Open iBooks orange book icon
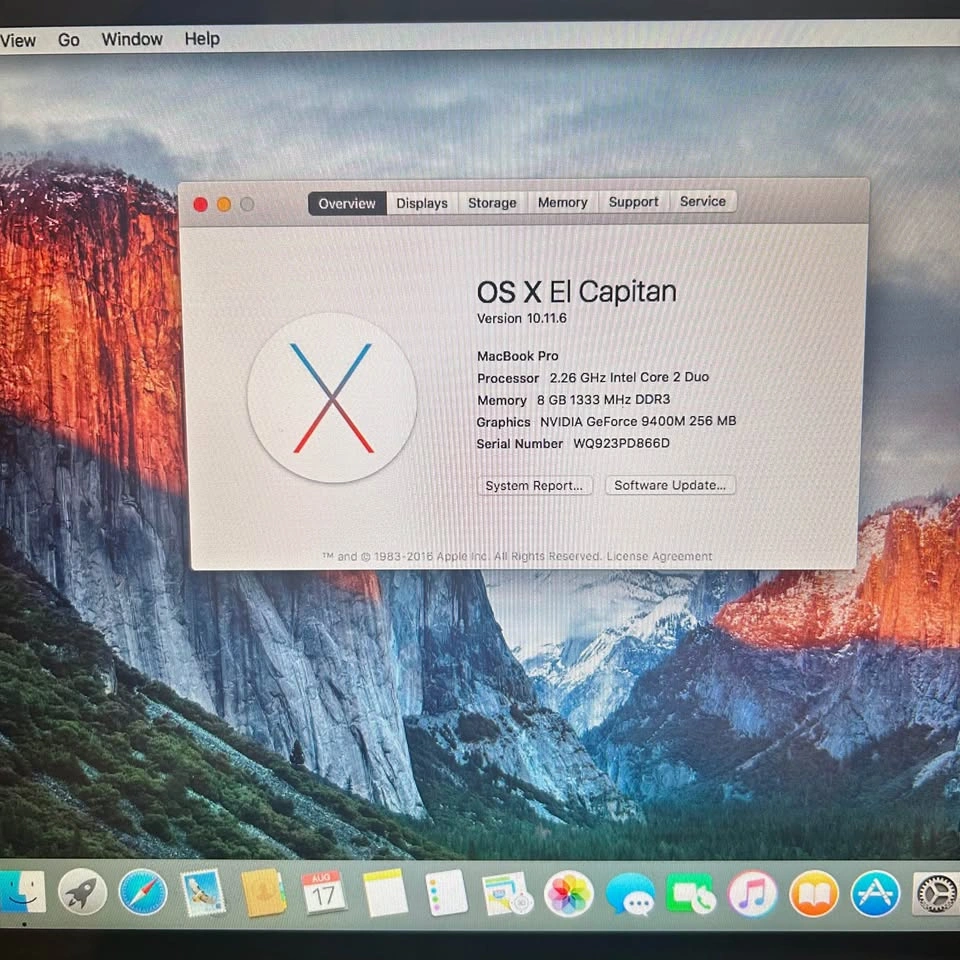 pyautogui.click(x=814, y=894)
